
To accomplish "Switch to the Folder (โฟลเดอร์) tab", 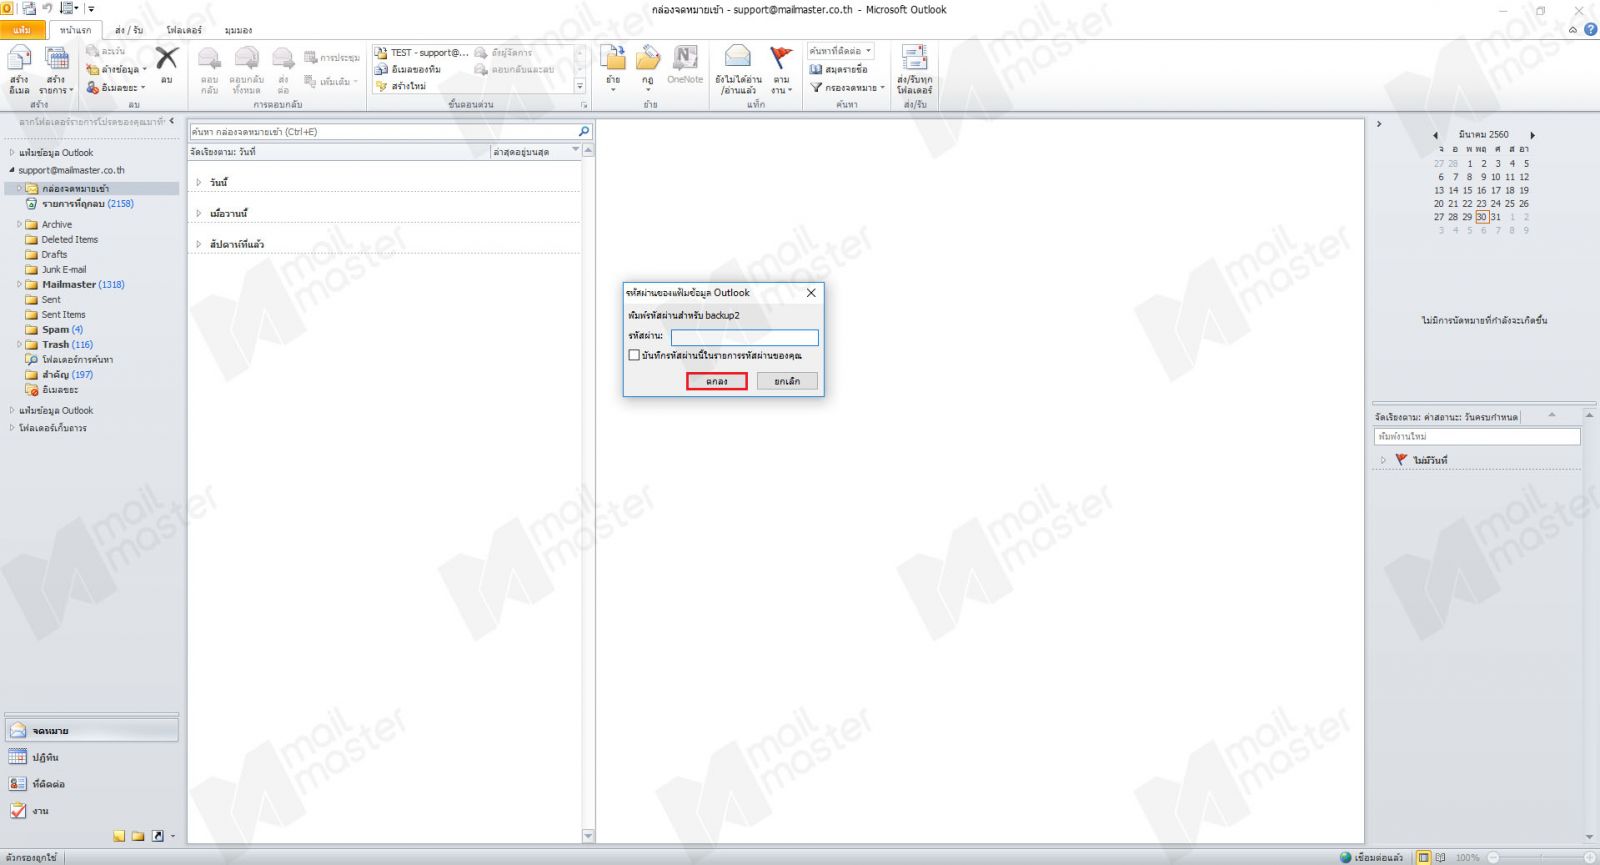I will [184, 30].
